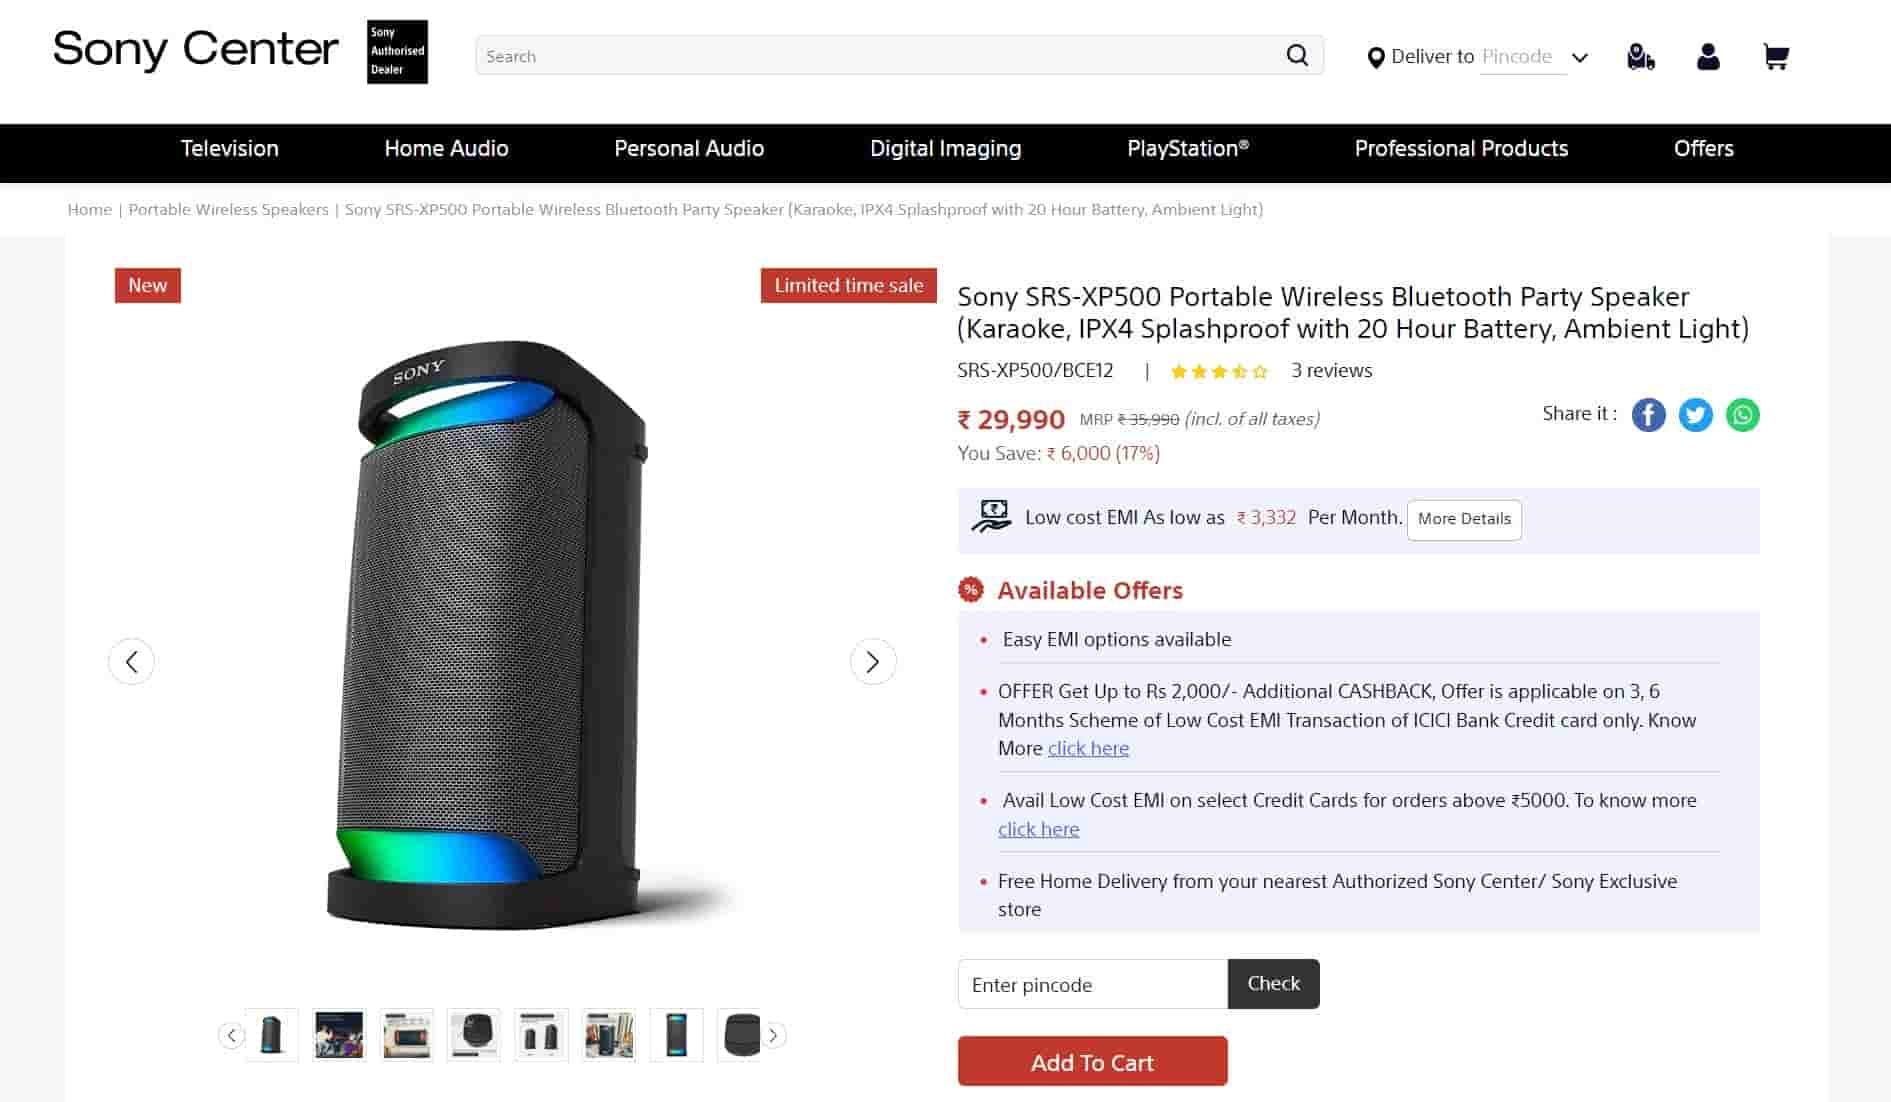Click Add To Cart button
1891x1102 pixels.
(x=1091, y=1062)
